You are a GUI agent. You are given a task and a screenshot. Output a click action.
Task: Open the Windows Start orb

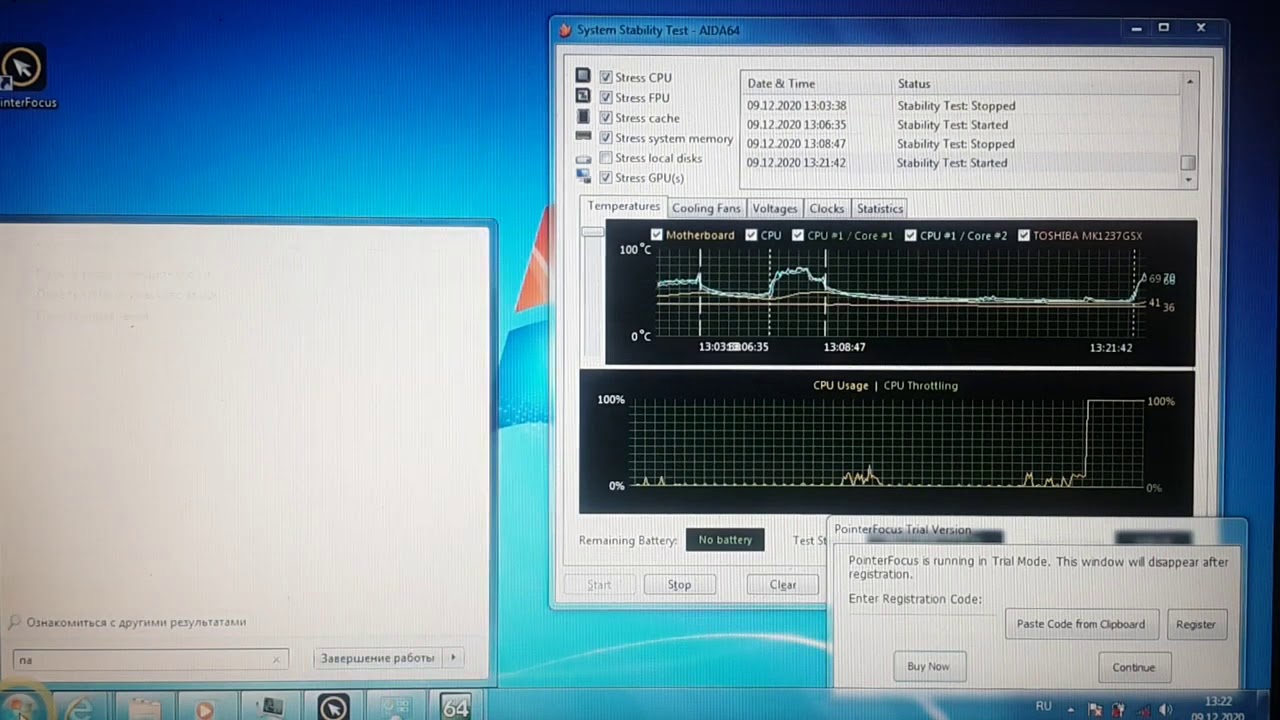(x=22, y=706)
